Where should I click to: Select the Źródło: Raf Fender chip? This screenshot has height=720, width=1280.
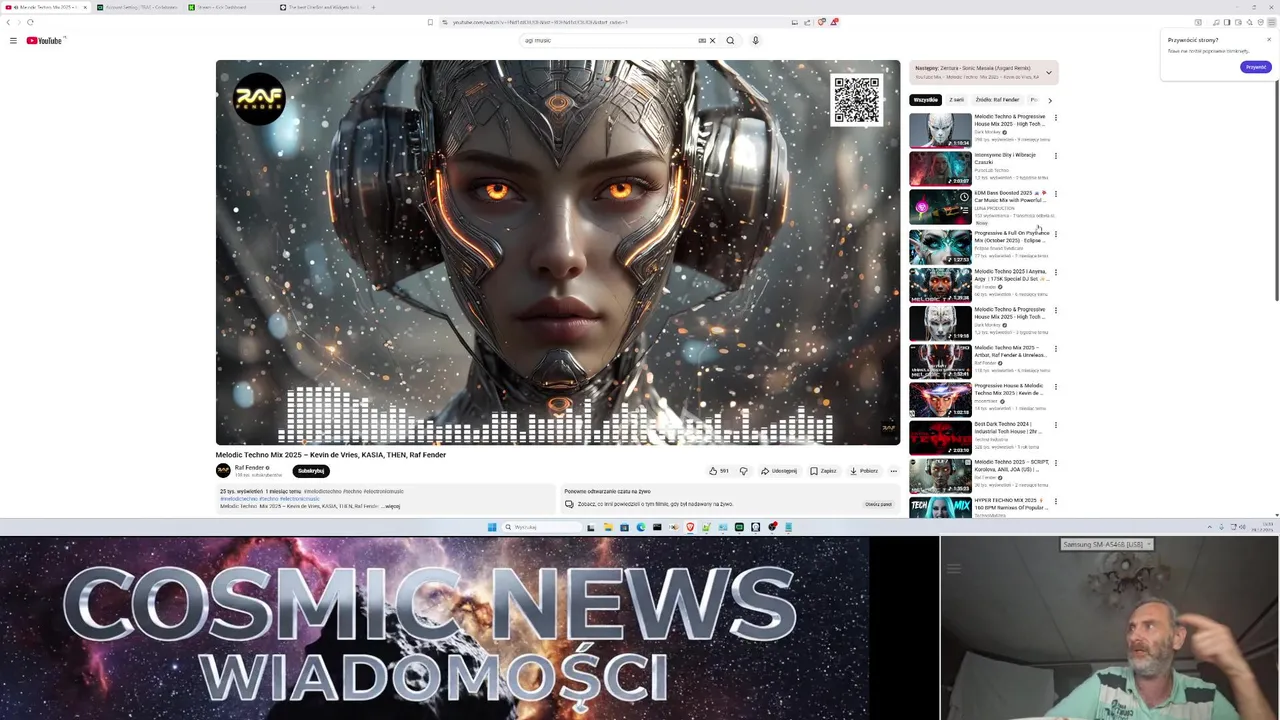point(997,100)
